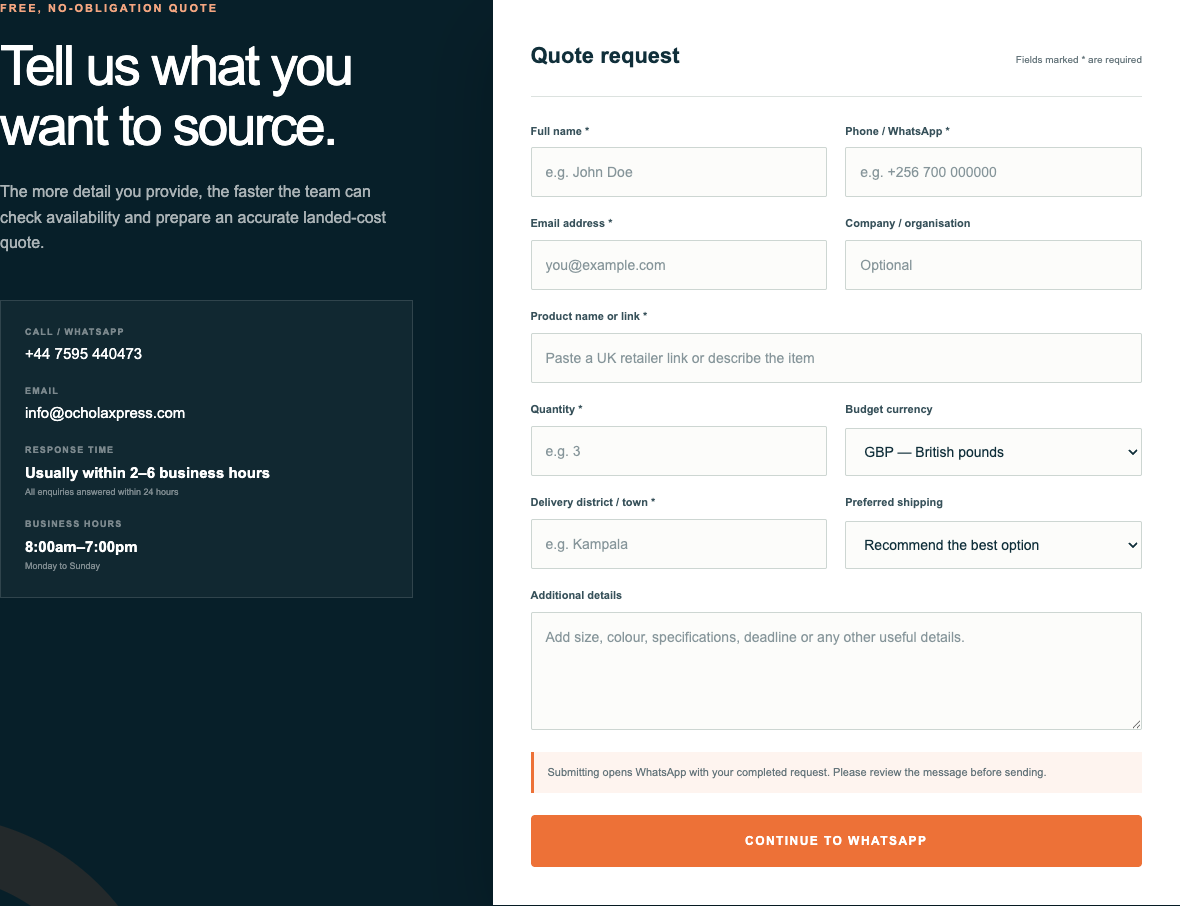Select the Company / organisation field
This screenshot has height=906, width=1180.
coord(993,265)
